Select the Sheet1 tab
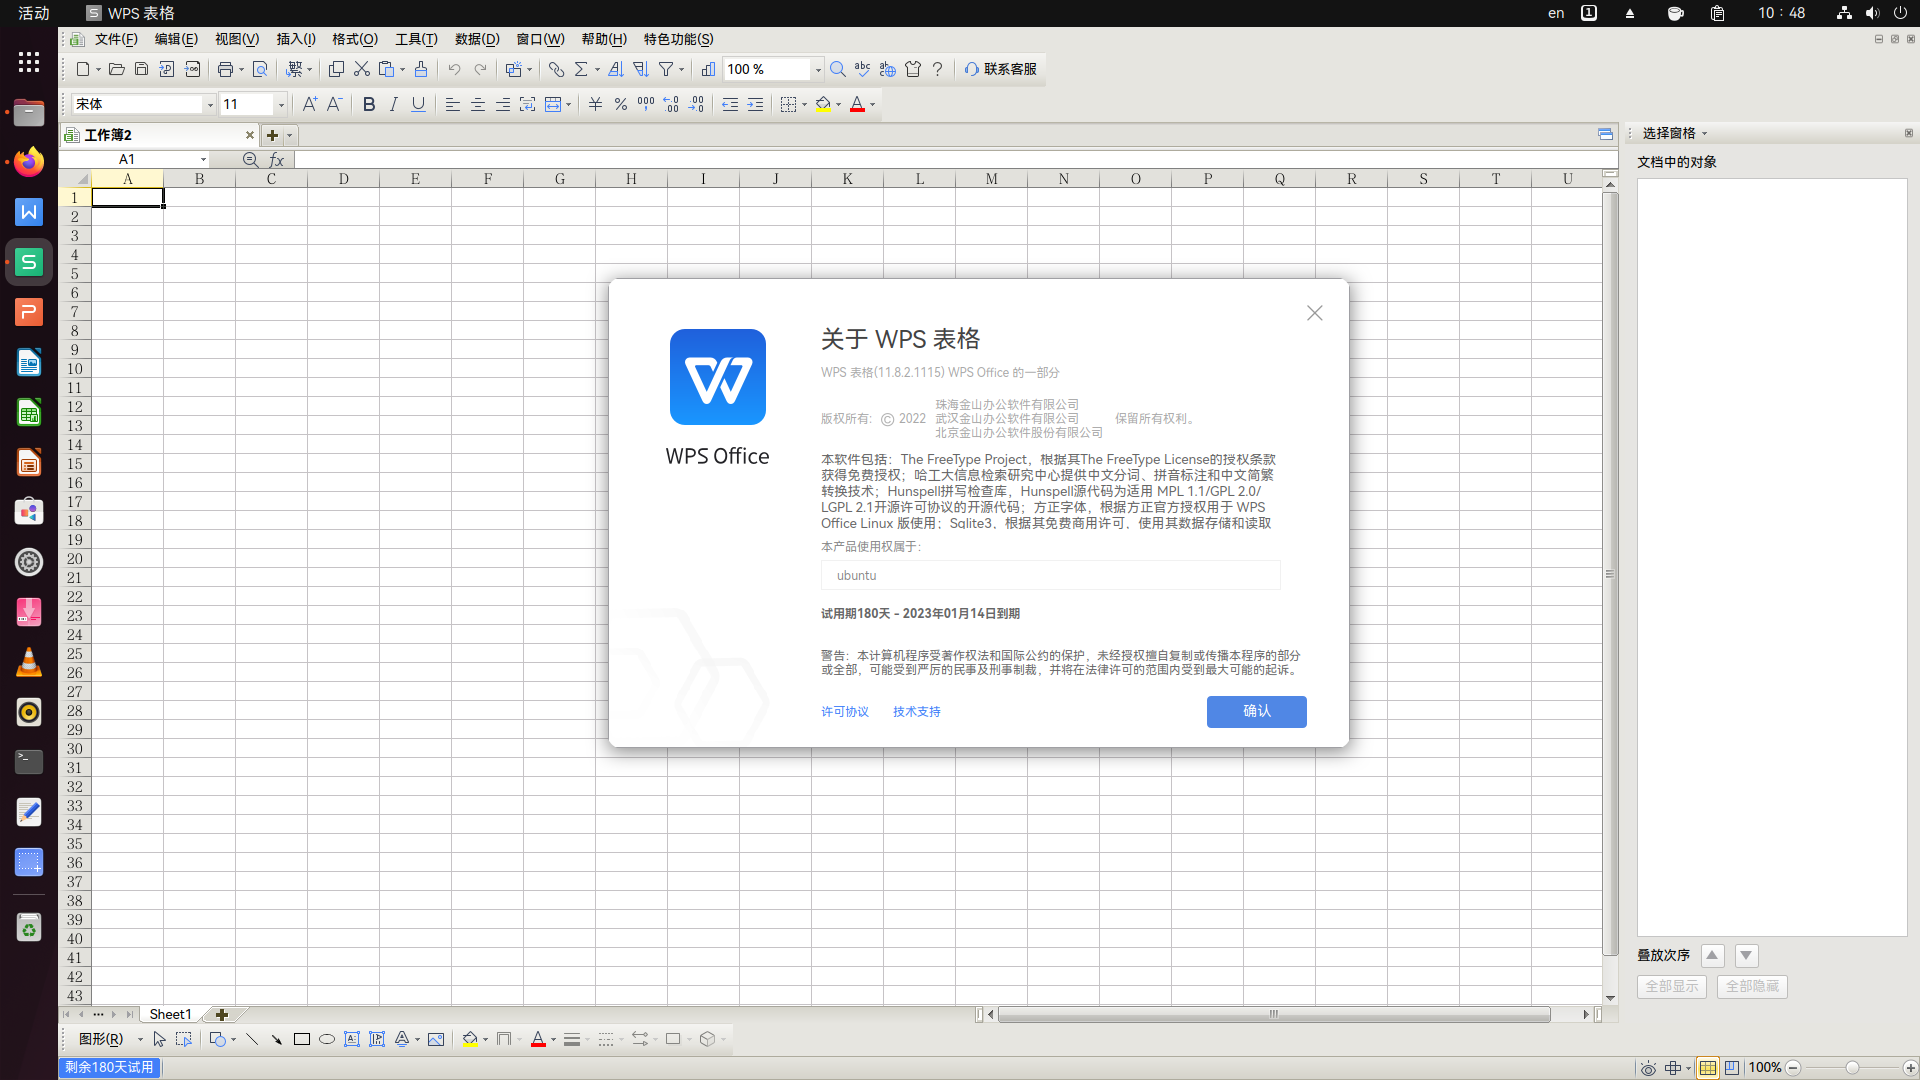 [170, 1014]
